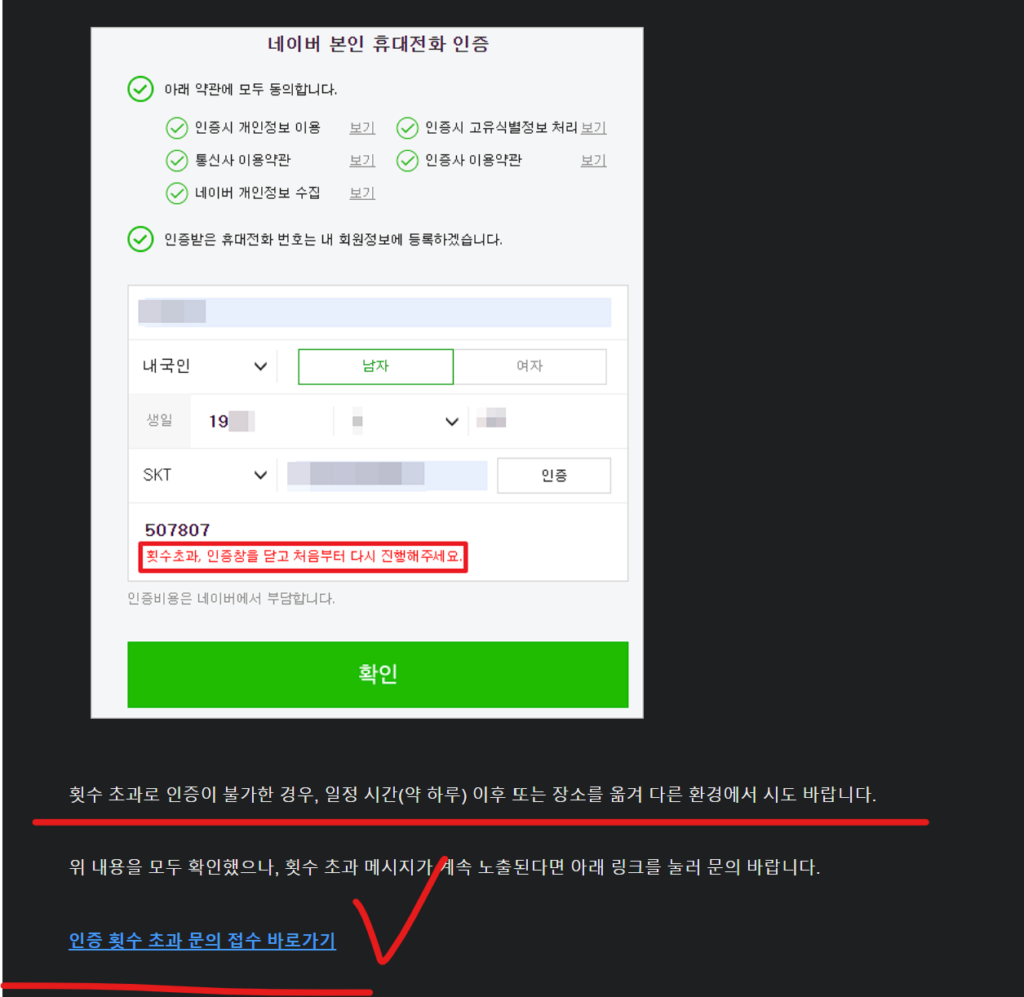The width and height of the screenshot is (1024, 997).
Task: Uncheck 통신사 이용약관 agreement
Action: pyautogui.click(x=176, y=161)
